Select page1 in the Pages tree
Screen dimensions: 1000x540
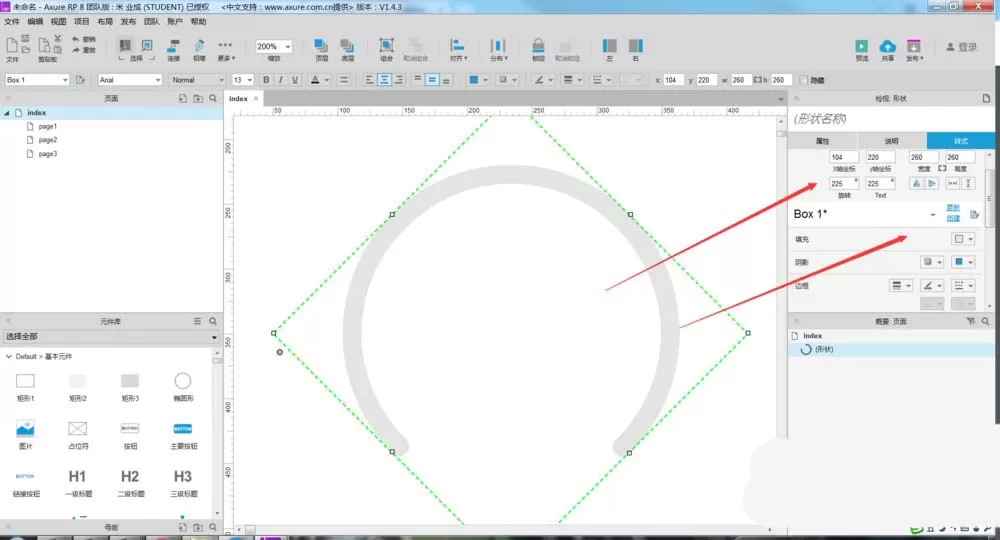(x=47, y=126)
